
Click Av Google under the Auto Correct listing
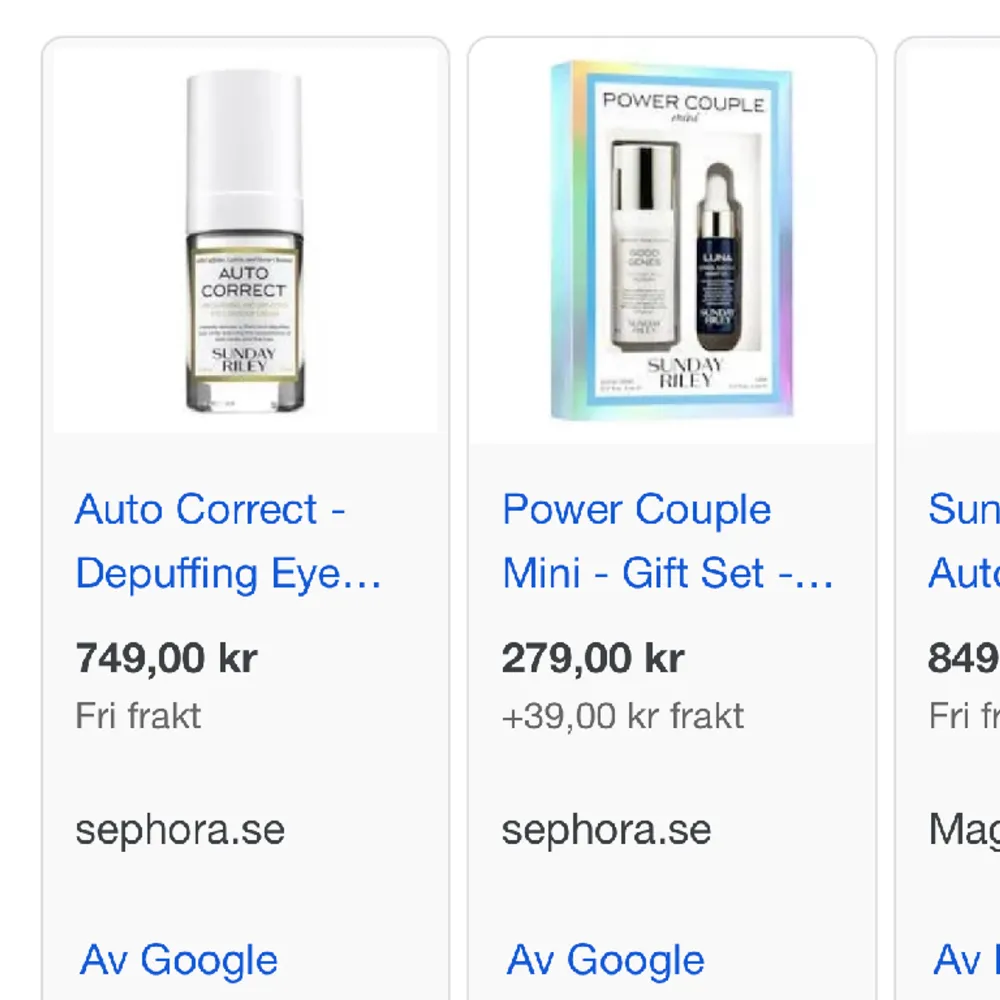click(176, 959)
